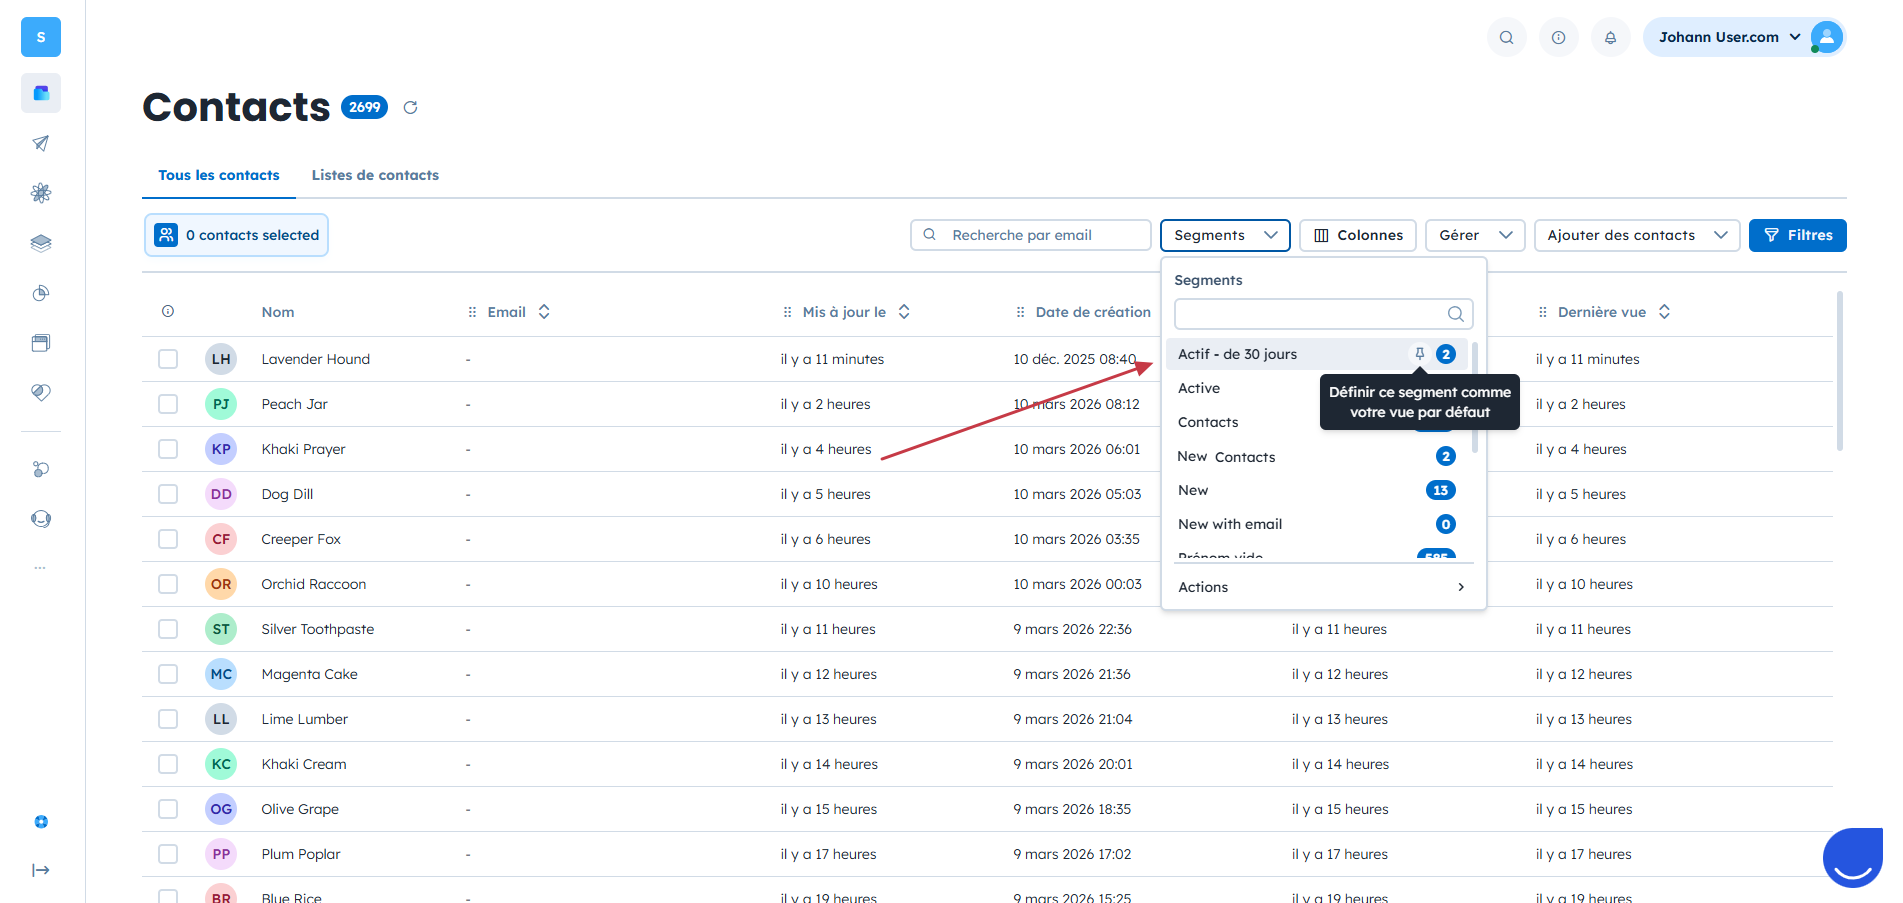This screenshot has height=903, width=1903.
Task: Open the Filtres panel
Action: point(1797,235)
